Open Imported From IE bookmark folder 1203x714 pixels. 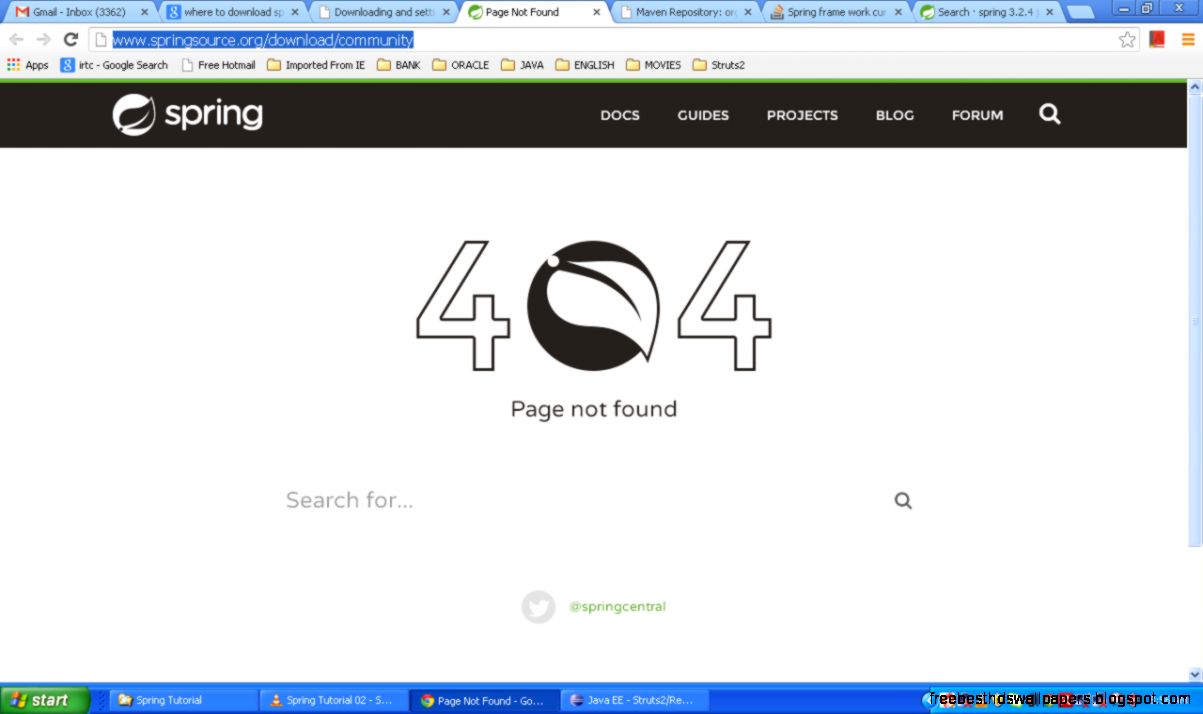[x=316, y=65]
